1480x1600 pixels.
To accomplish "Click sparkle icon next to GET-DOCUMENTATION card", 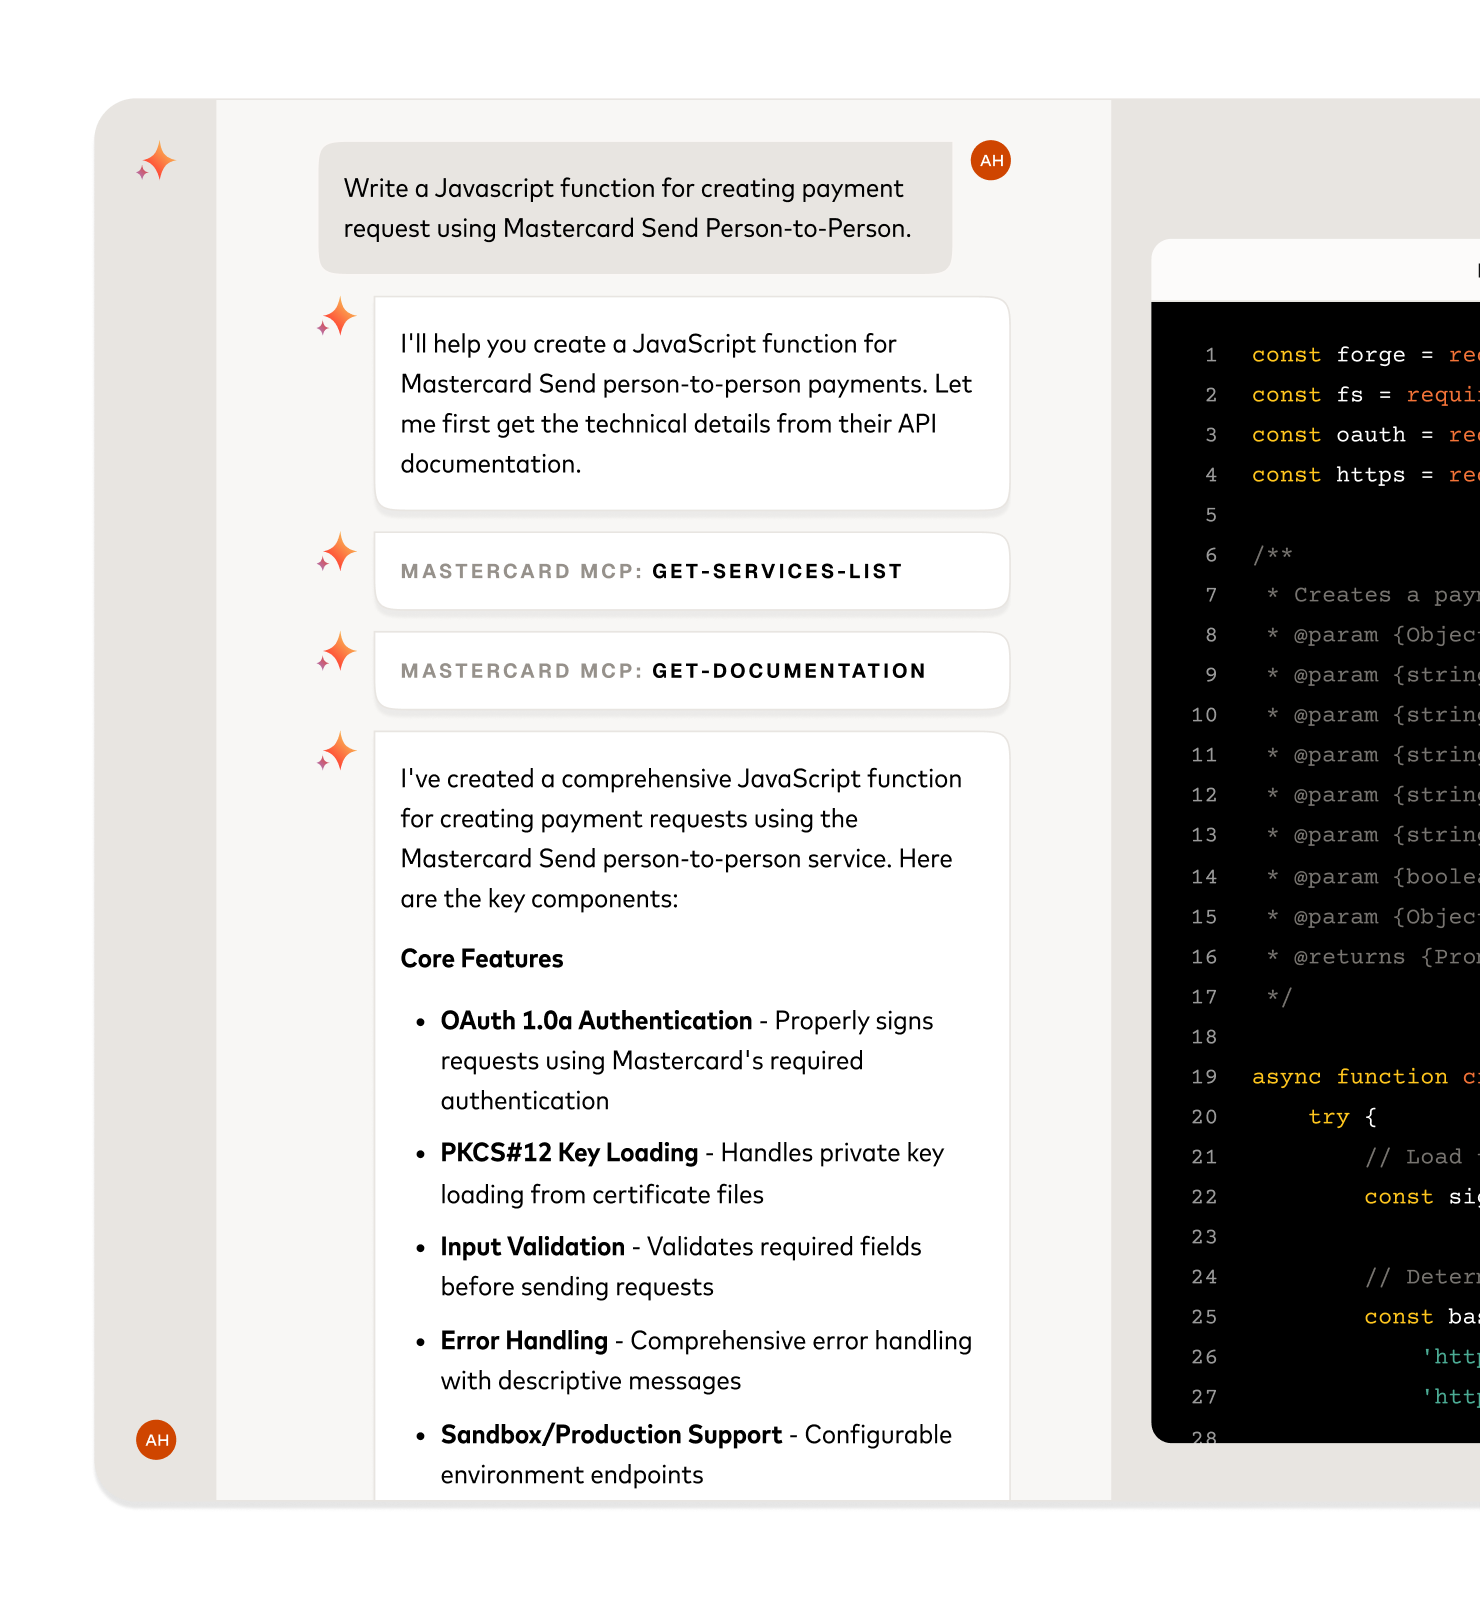I will [x=338, y=652].
